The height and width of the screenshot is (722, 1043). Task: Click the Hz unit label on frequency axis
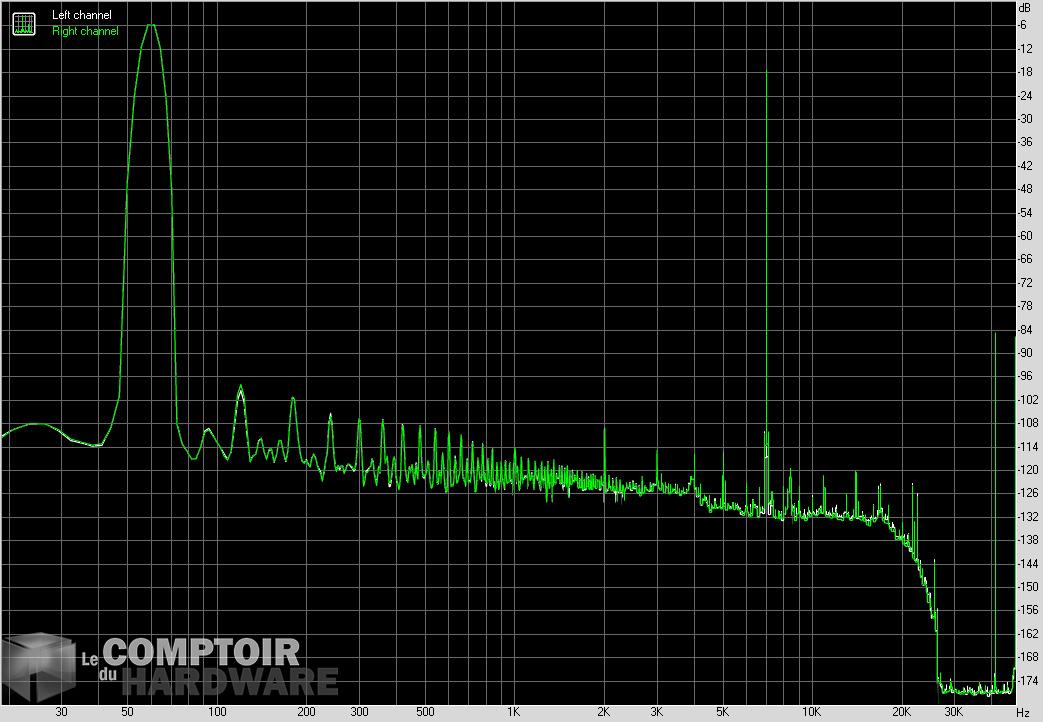click(x=1022, y=712)
